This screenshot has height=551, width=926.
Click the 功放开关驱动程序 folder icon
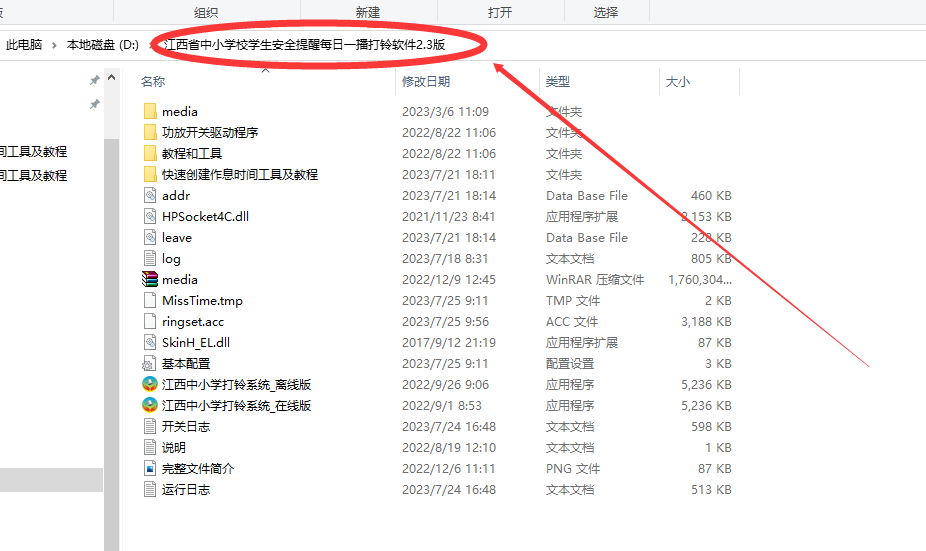[x=150, y=132]
